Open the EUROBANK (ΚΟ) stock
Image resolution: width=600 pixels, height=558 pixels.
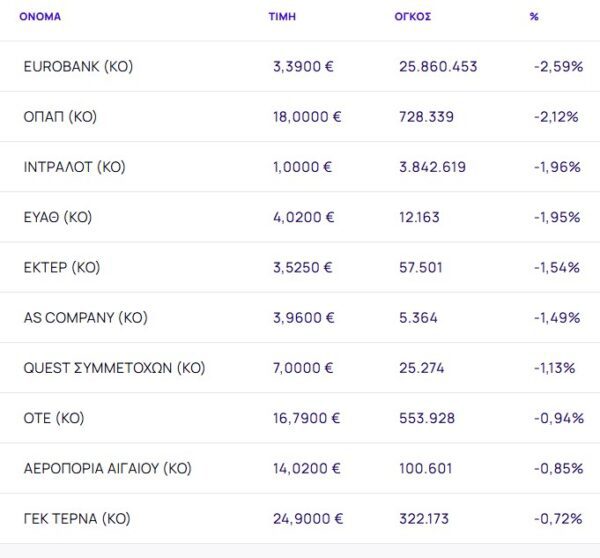tap(78, 67)
